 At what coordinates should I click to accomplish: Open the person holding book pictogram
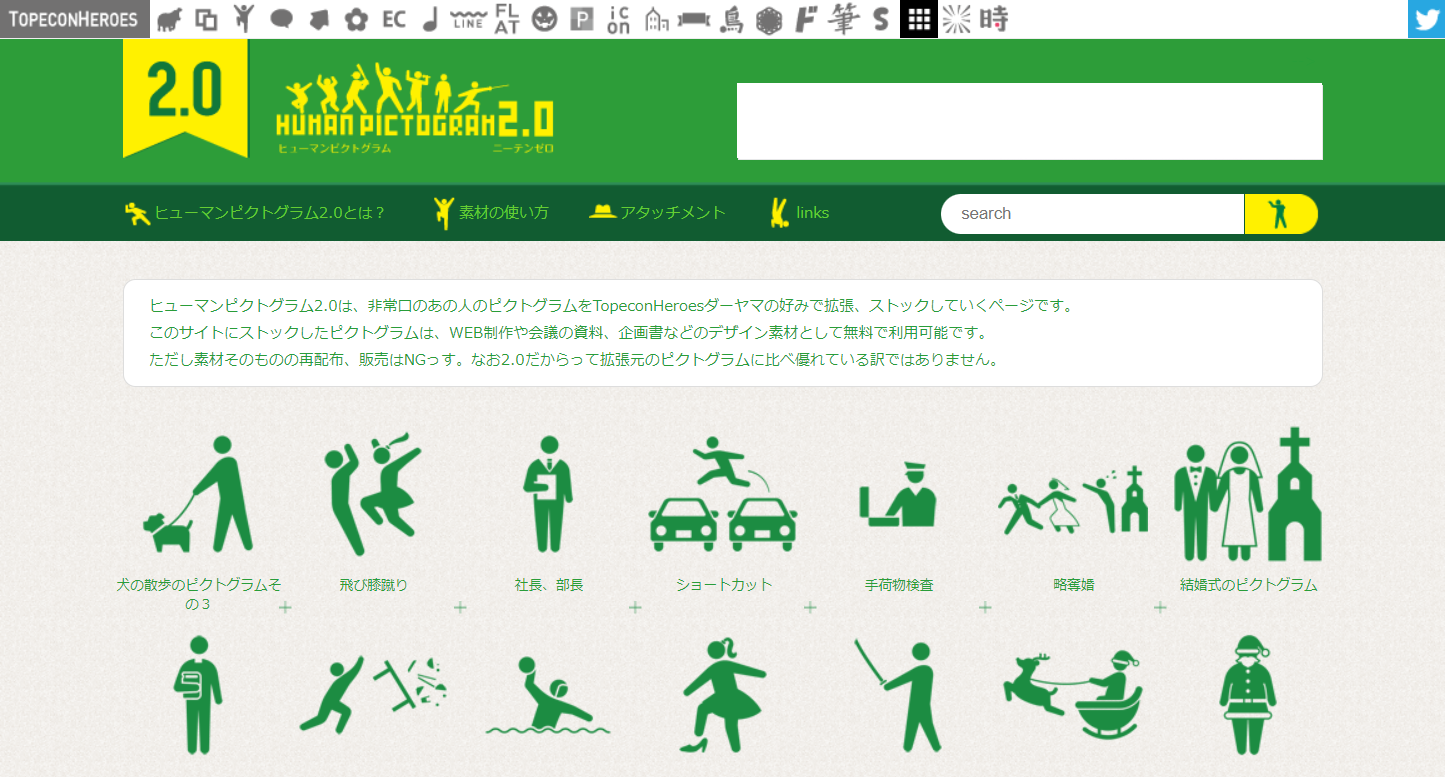click(199, 695)
